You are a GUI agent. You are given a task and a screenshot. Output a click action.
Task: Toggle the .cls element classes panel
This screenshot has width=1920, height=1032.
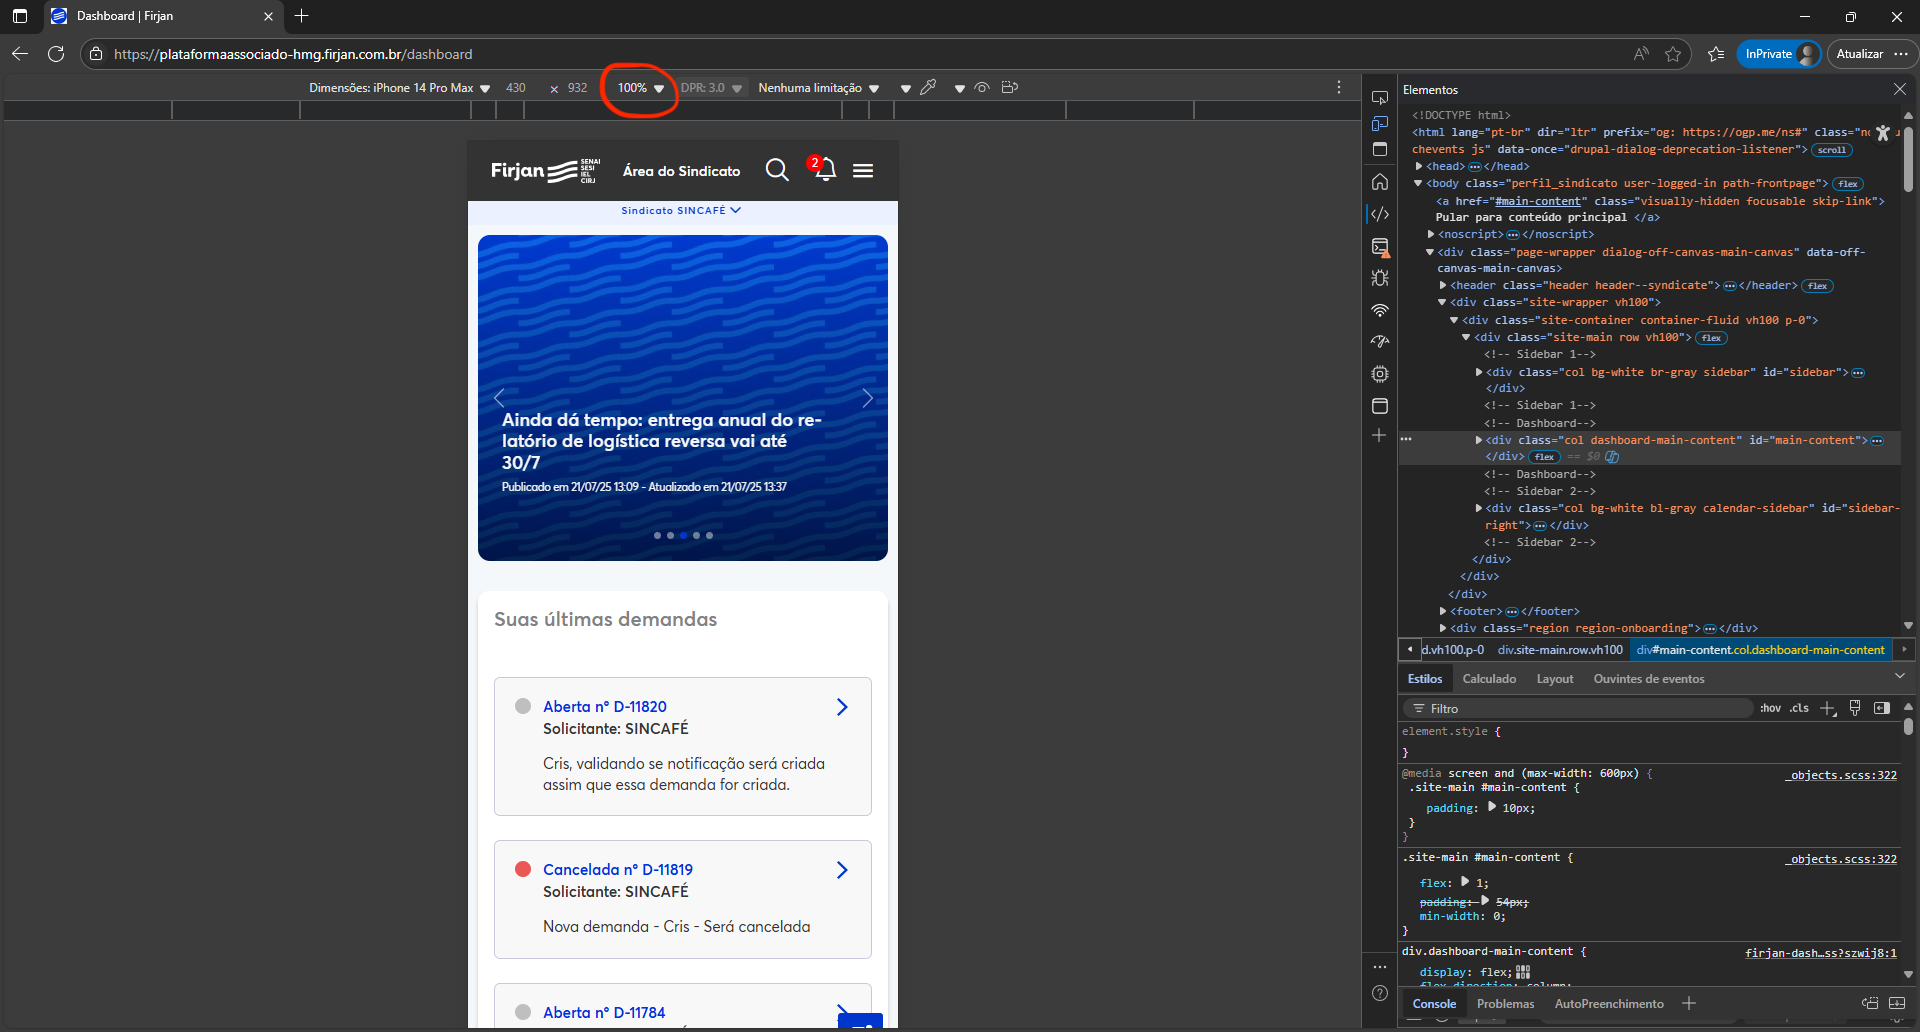tap(1799, 708)
